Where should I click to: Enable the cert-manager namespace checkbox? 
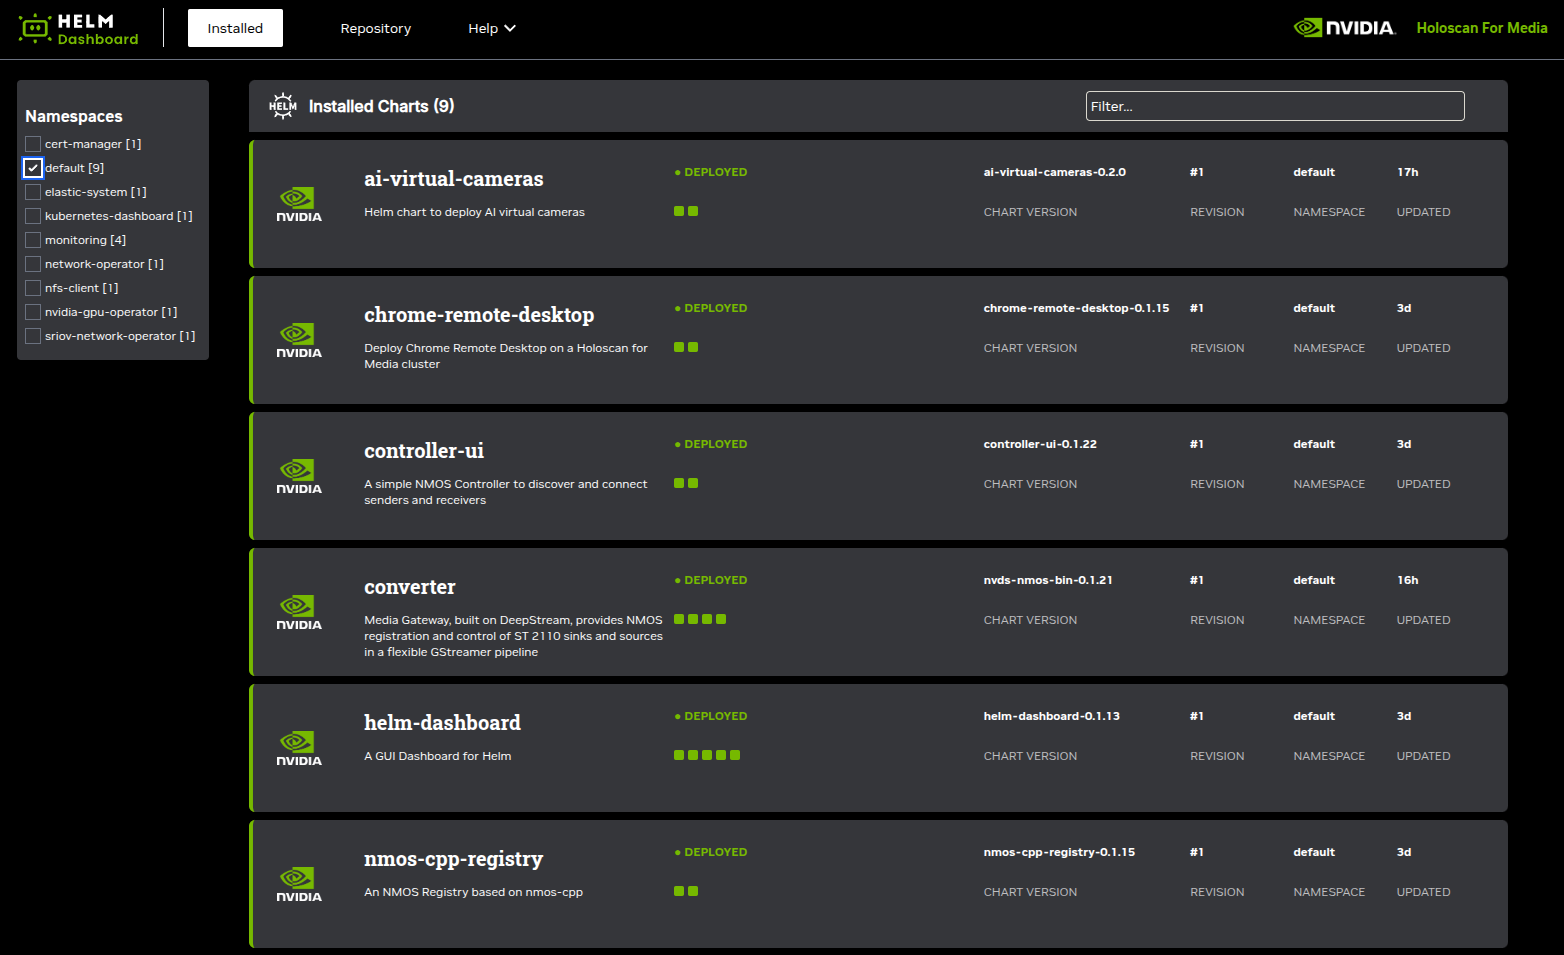pos(33,144)
